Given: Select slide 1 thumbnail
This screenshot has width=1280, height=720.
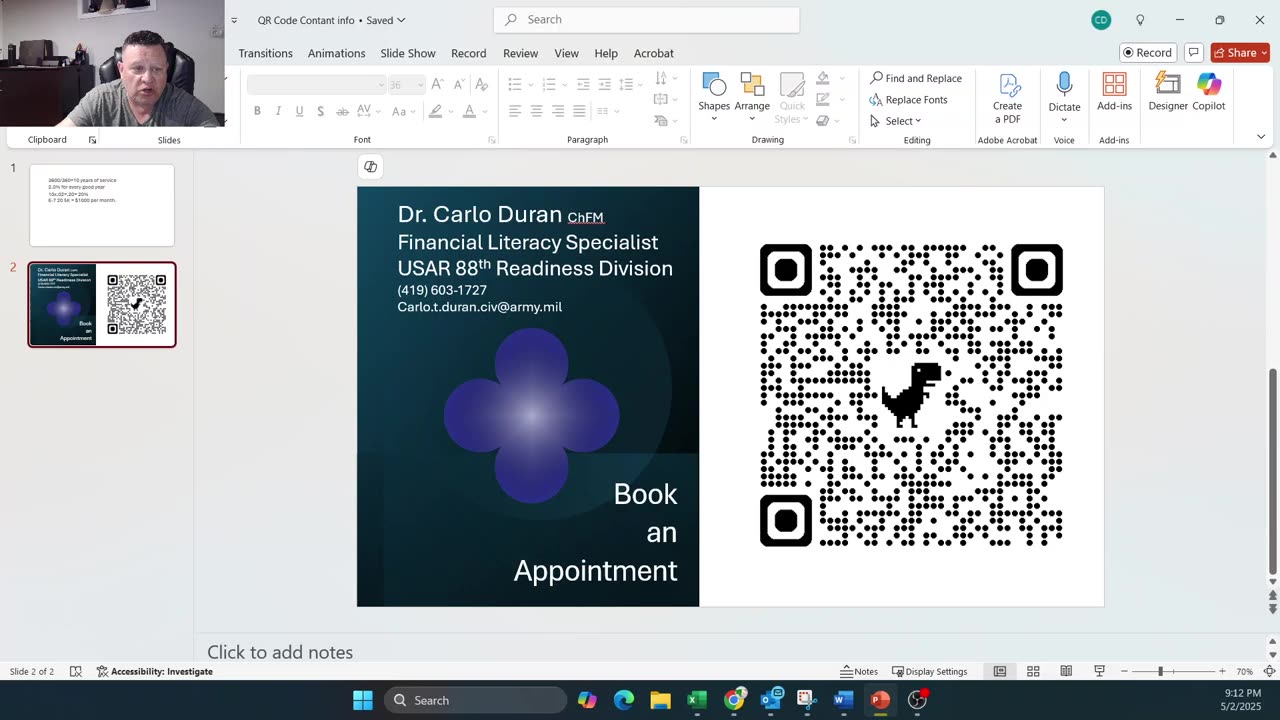Looking at the screenshot, I should tap(102, 205).
